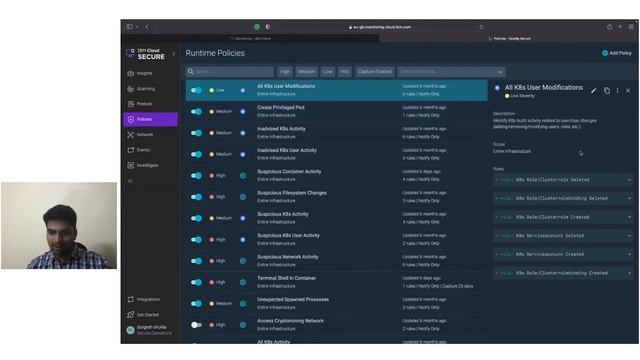Click type icon for Suspicious Filesystem Changes
This screenshot has height=360, width=640.
(243, 197)
